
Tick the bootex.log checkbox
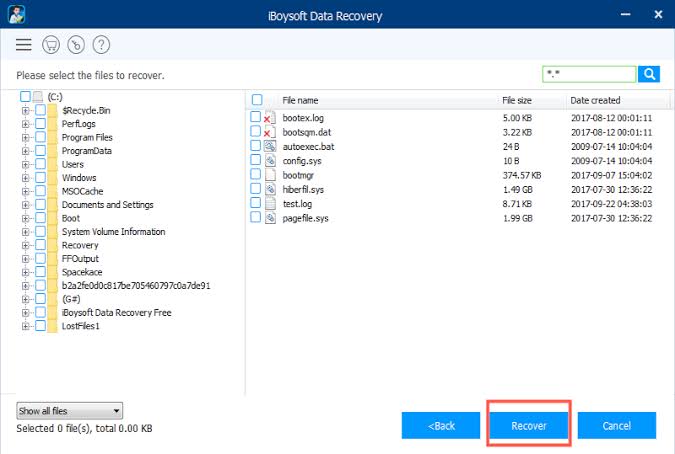coord(255,117)
